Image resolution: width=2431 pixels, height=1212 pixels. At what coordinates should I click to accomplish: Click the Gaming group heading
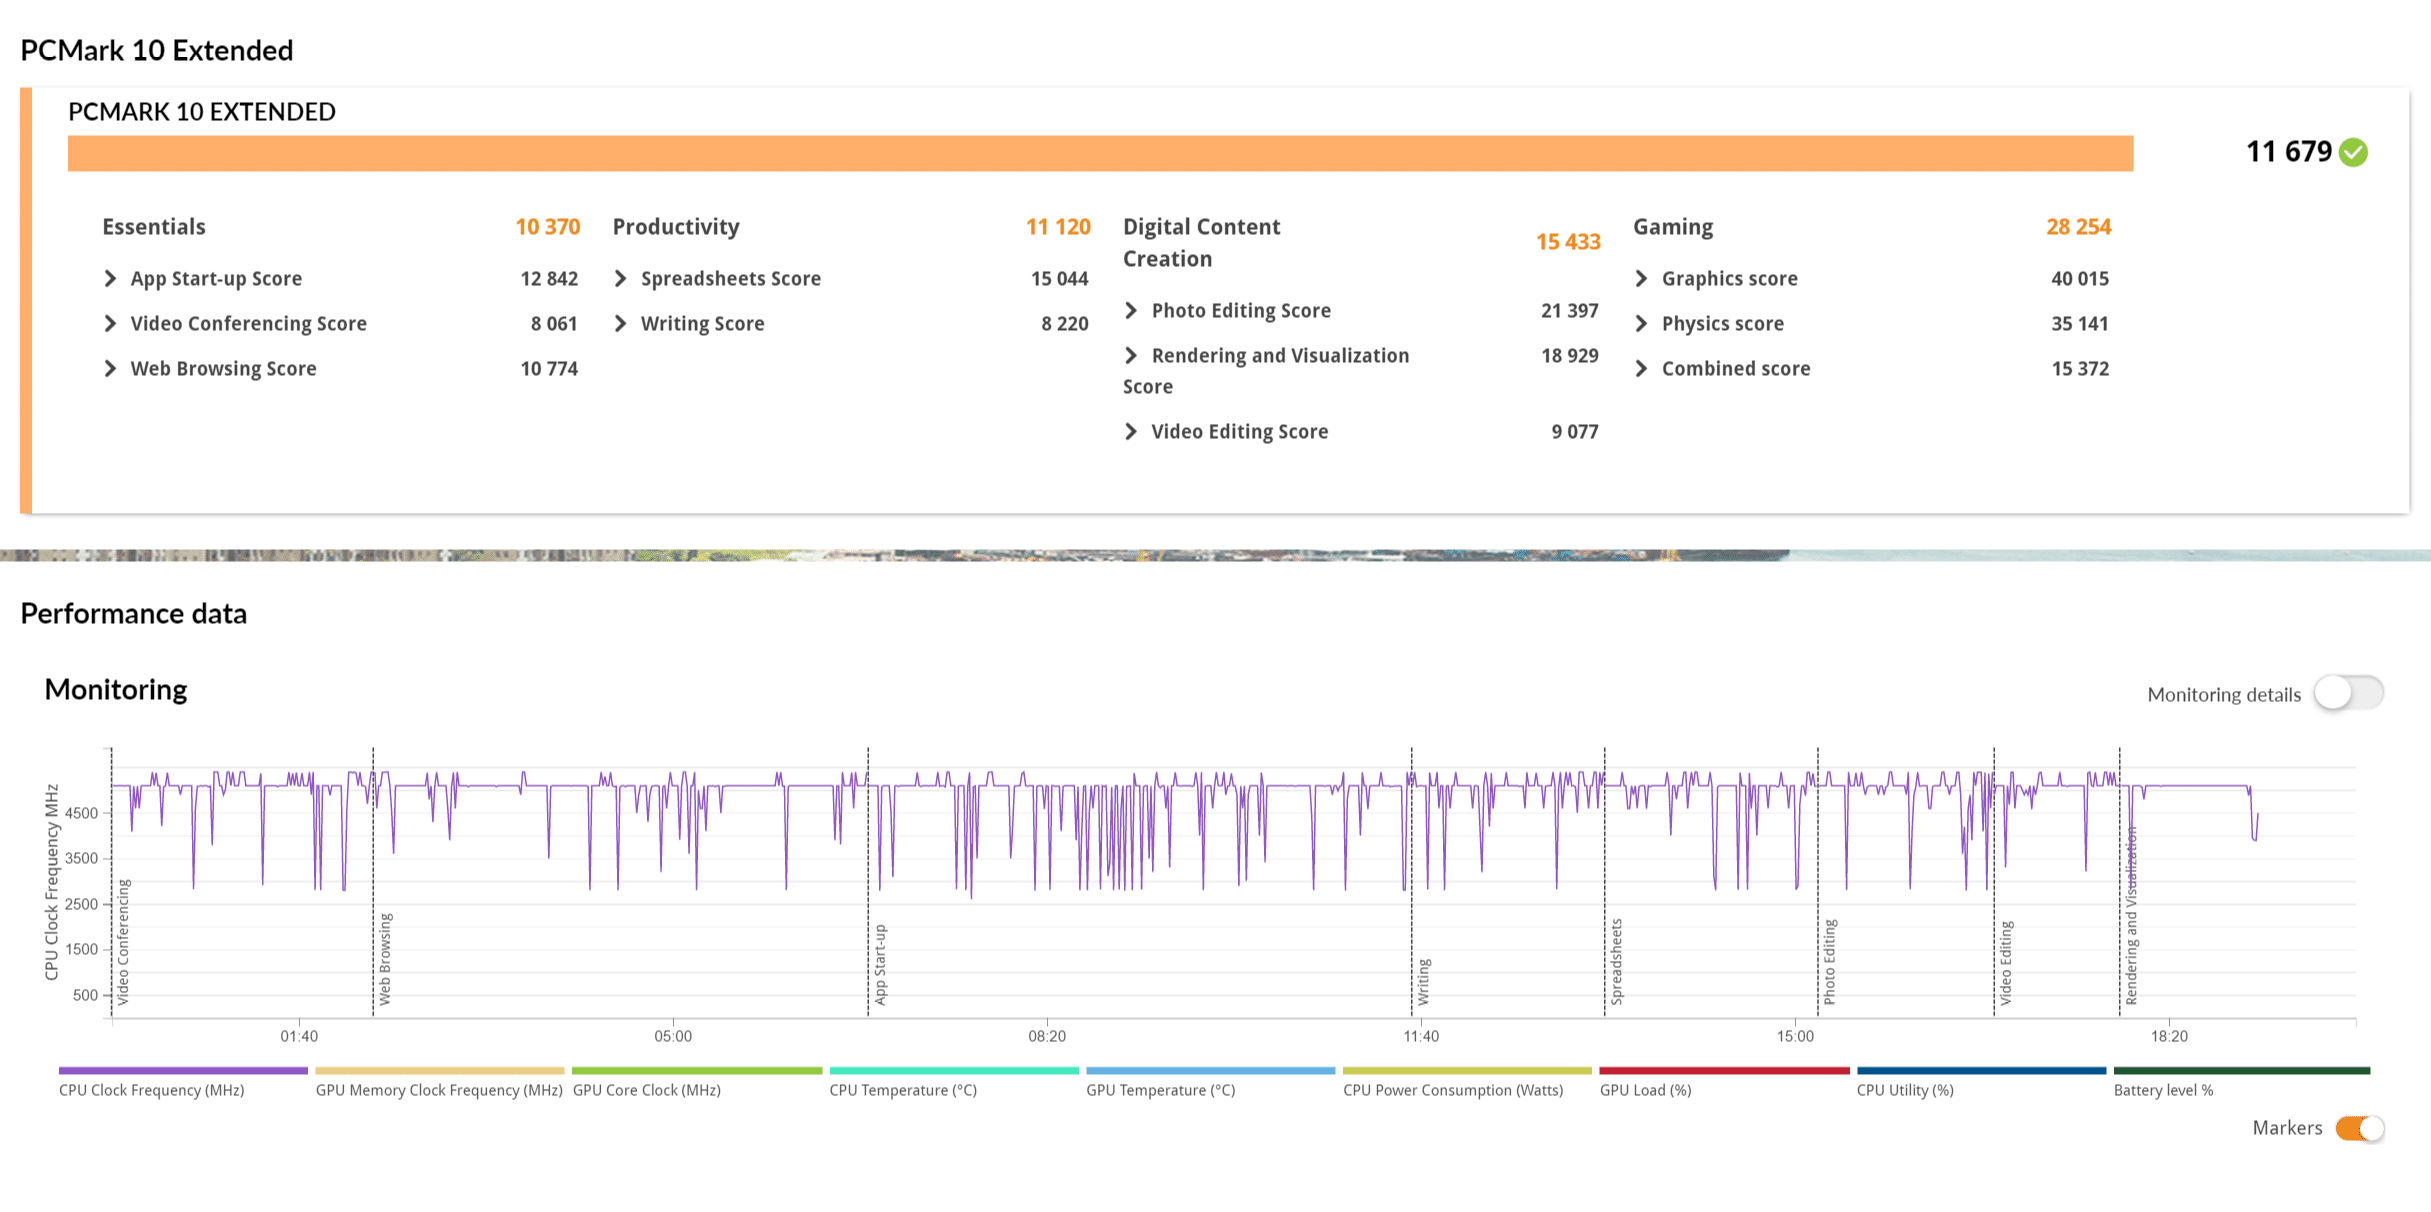(x=1673, y=227)
